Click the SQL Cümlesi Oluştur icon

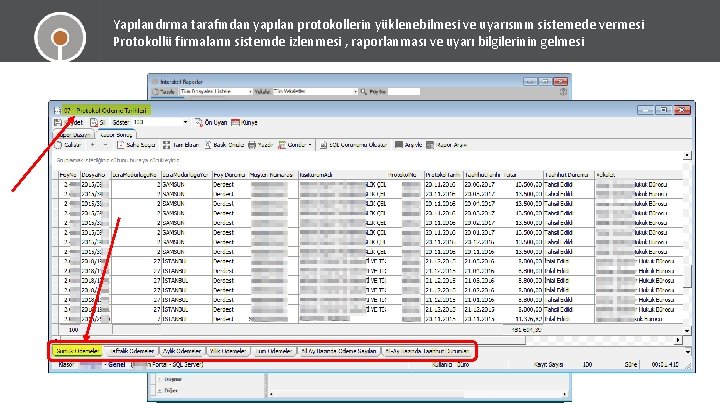(323, 145)
